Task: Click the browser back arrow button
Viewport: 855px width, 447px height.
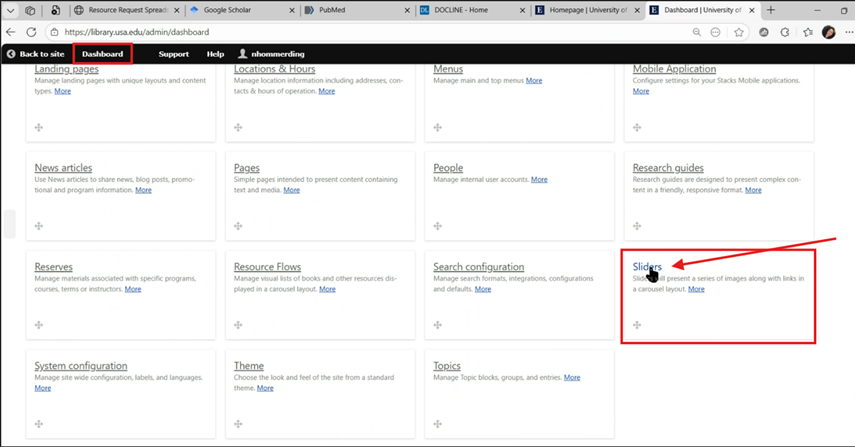Action: coord(11,32)
